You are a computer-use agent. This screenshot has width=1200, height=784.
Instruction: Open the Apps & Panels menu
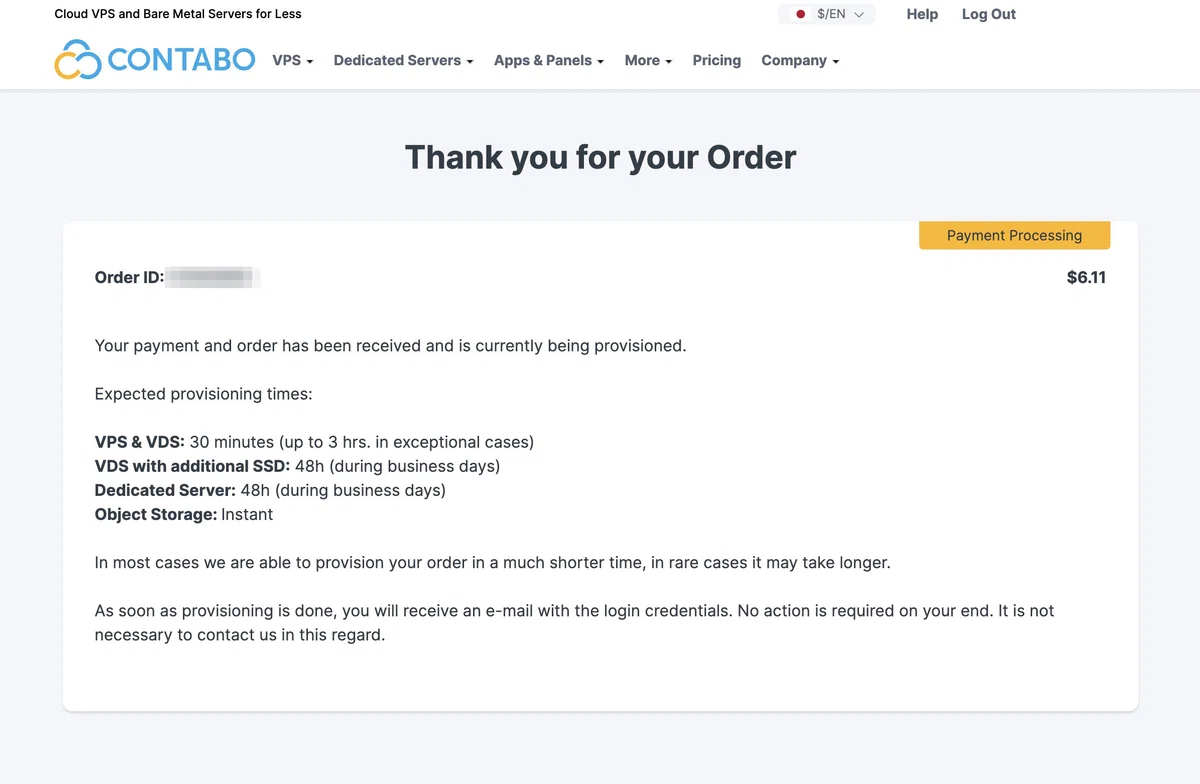[549, 60]
